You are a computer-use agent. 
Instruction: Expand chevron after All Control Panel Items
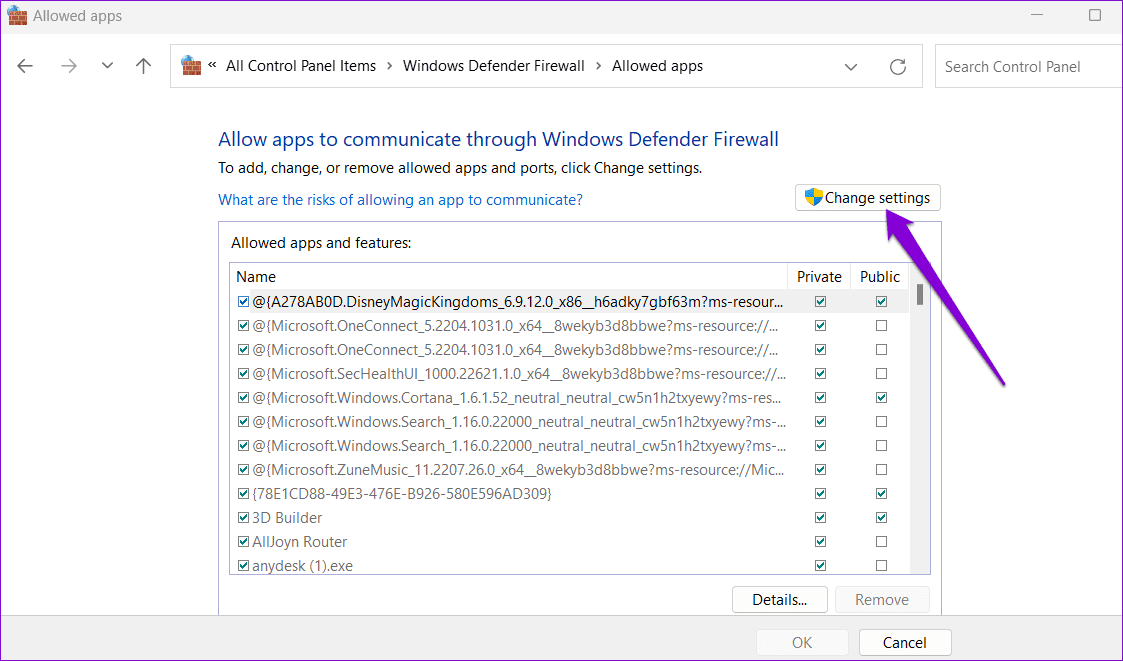tap(390, 66)
